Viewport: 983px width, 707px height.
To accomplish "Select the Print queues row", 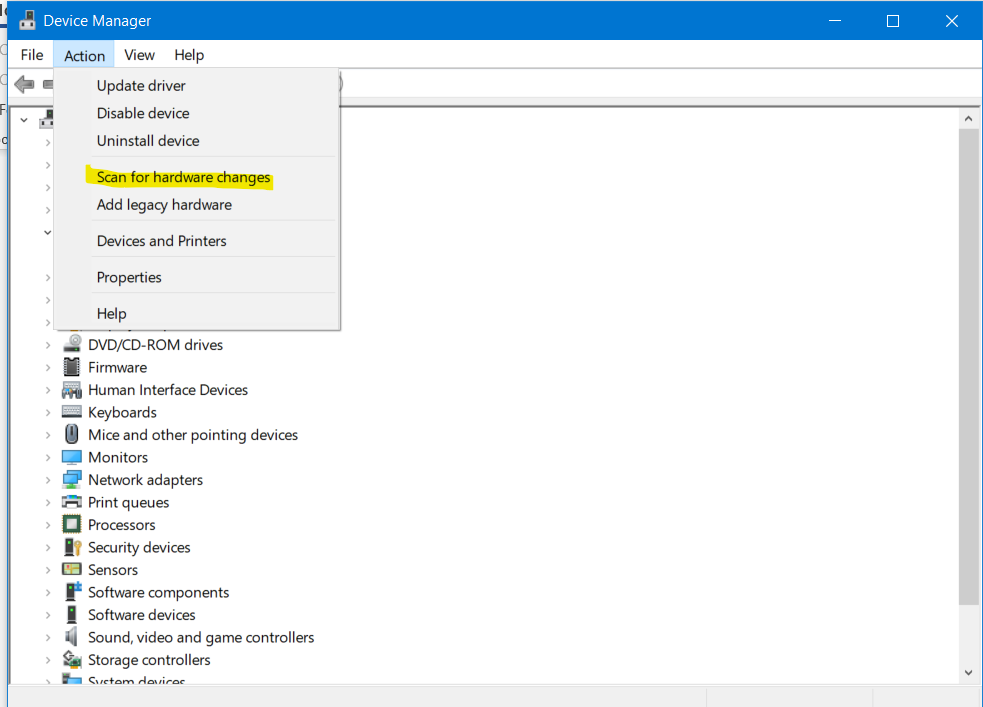I will [129, 503].
